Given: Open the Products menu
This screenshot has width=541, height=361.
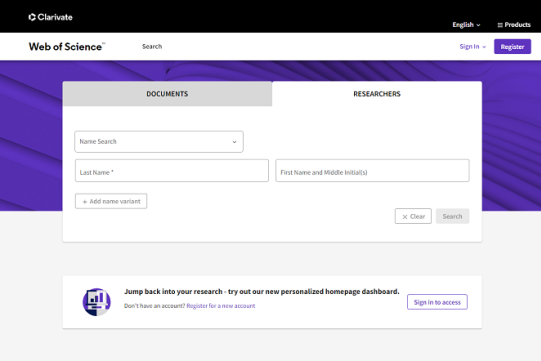Looking at the screenshot, I should pos(514,25).
